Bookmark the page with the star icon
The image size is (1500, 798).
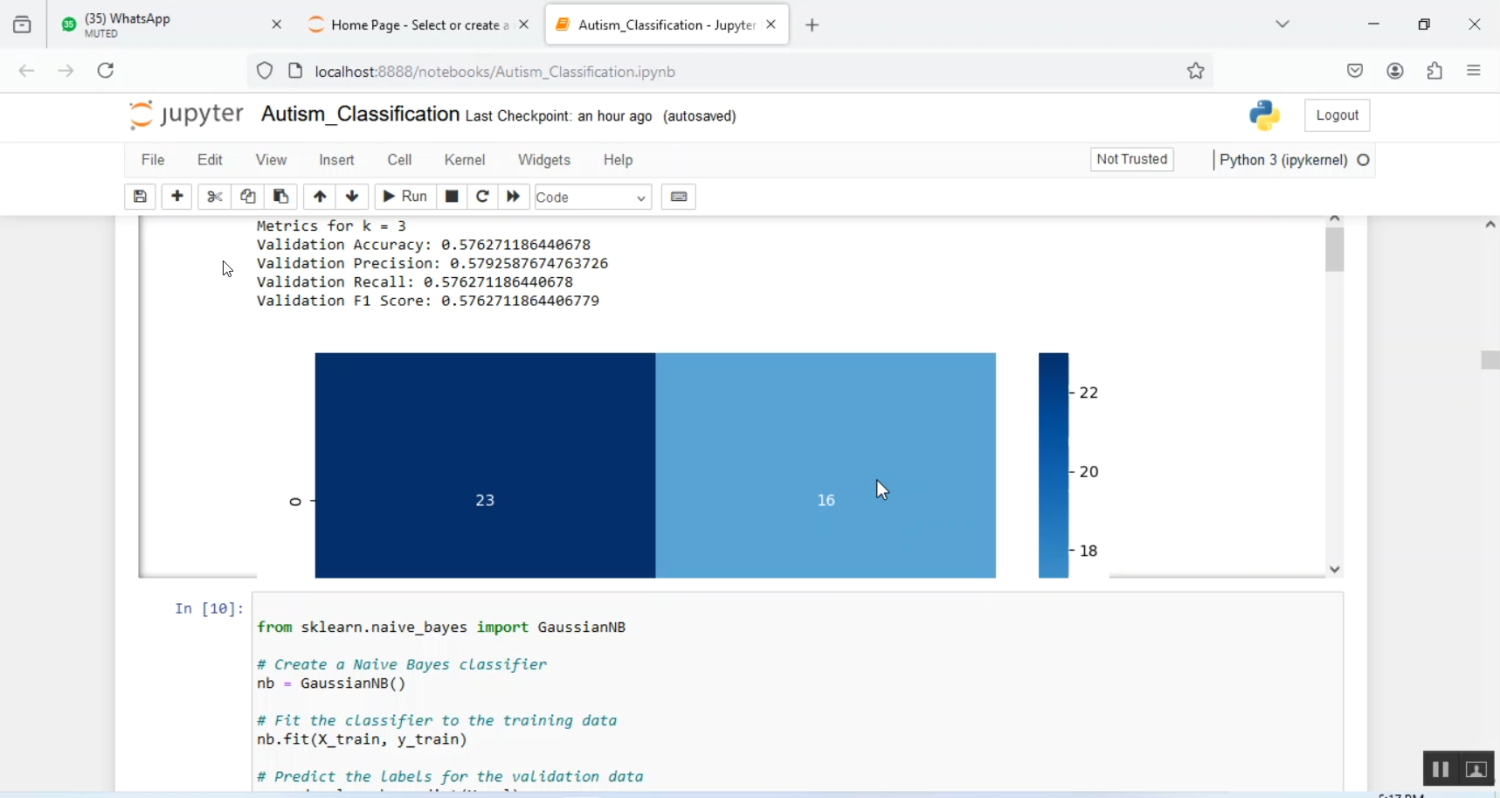pos(1195,71)
